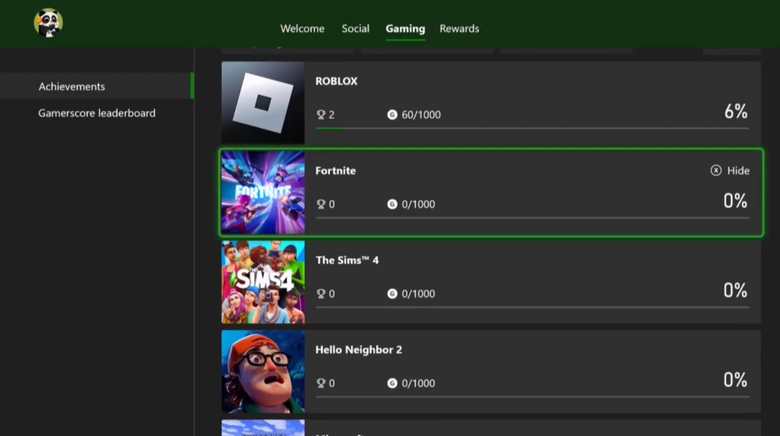This screenshot has width=780, height=436.
Task: Click The Sims 4 progress bar
Action: point(532,308)
